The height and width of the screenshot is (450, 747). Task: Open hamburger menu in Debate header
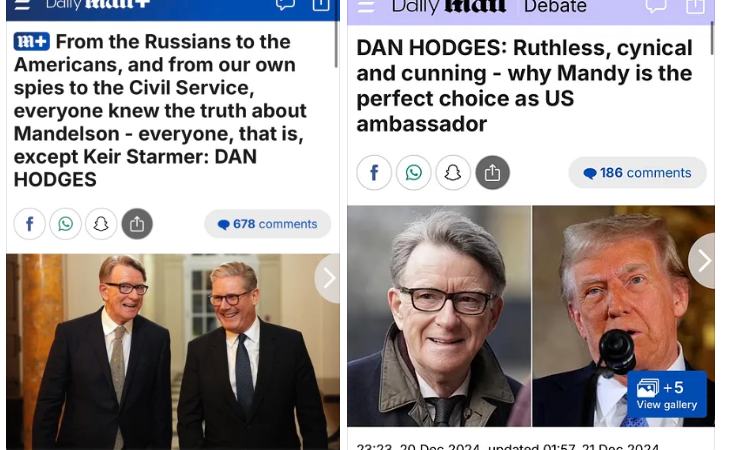click(x=366, y=6)
